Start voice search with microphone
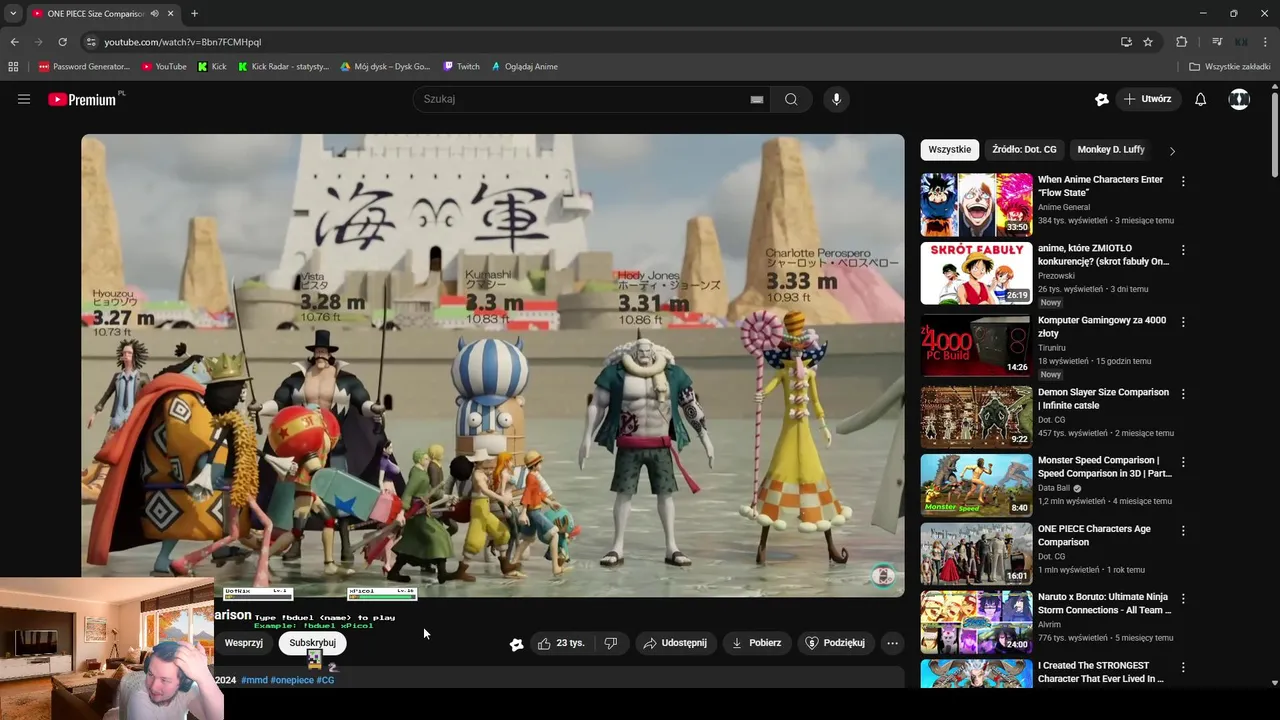Image resolution: width=1280 pixels, height=720 pixels. pos(837,99)
